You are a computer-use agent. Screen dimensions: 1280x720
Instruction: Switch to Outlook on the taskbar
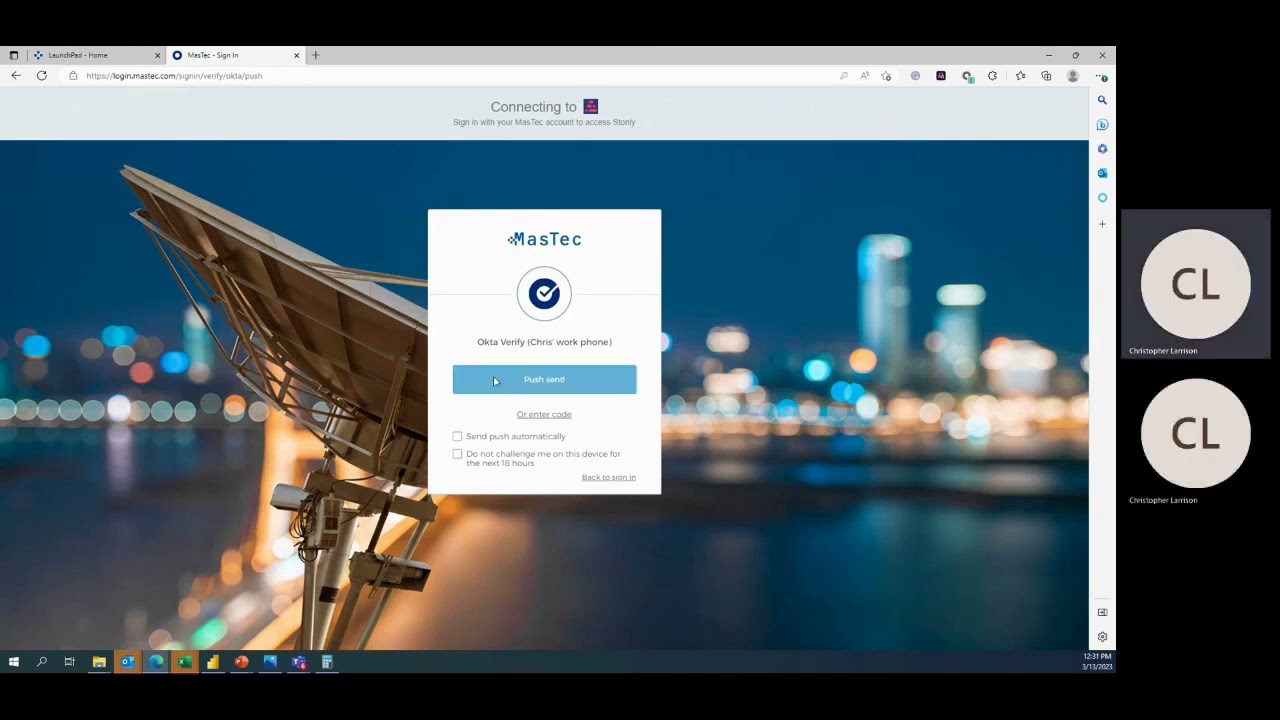(x=128, y=662)
